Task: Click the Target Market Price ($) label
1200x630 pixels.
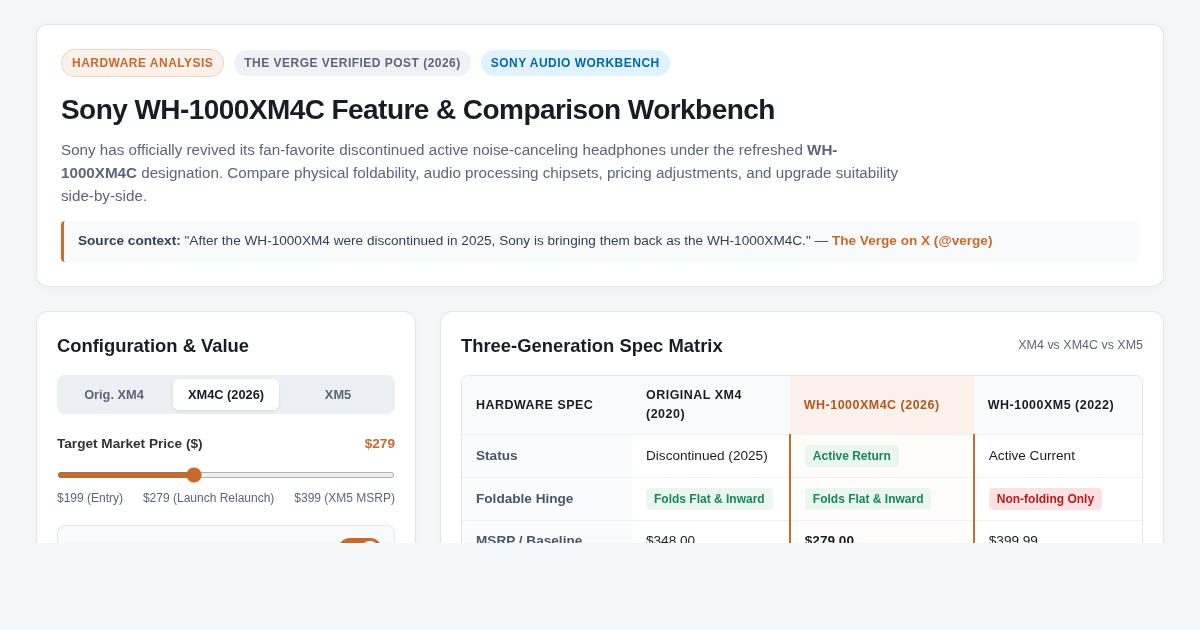Action: [130, 444]
